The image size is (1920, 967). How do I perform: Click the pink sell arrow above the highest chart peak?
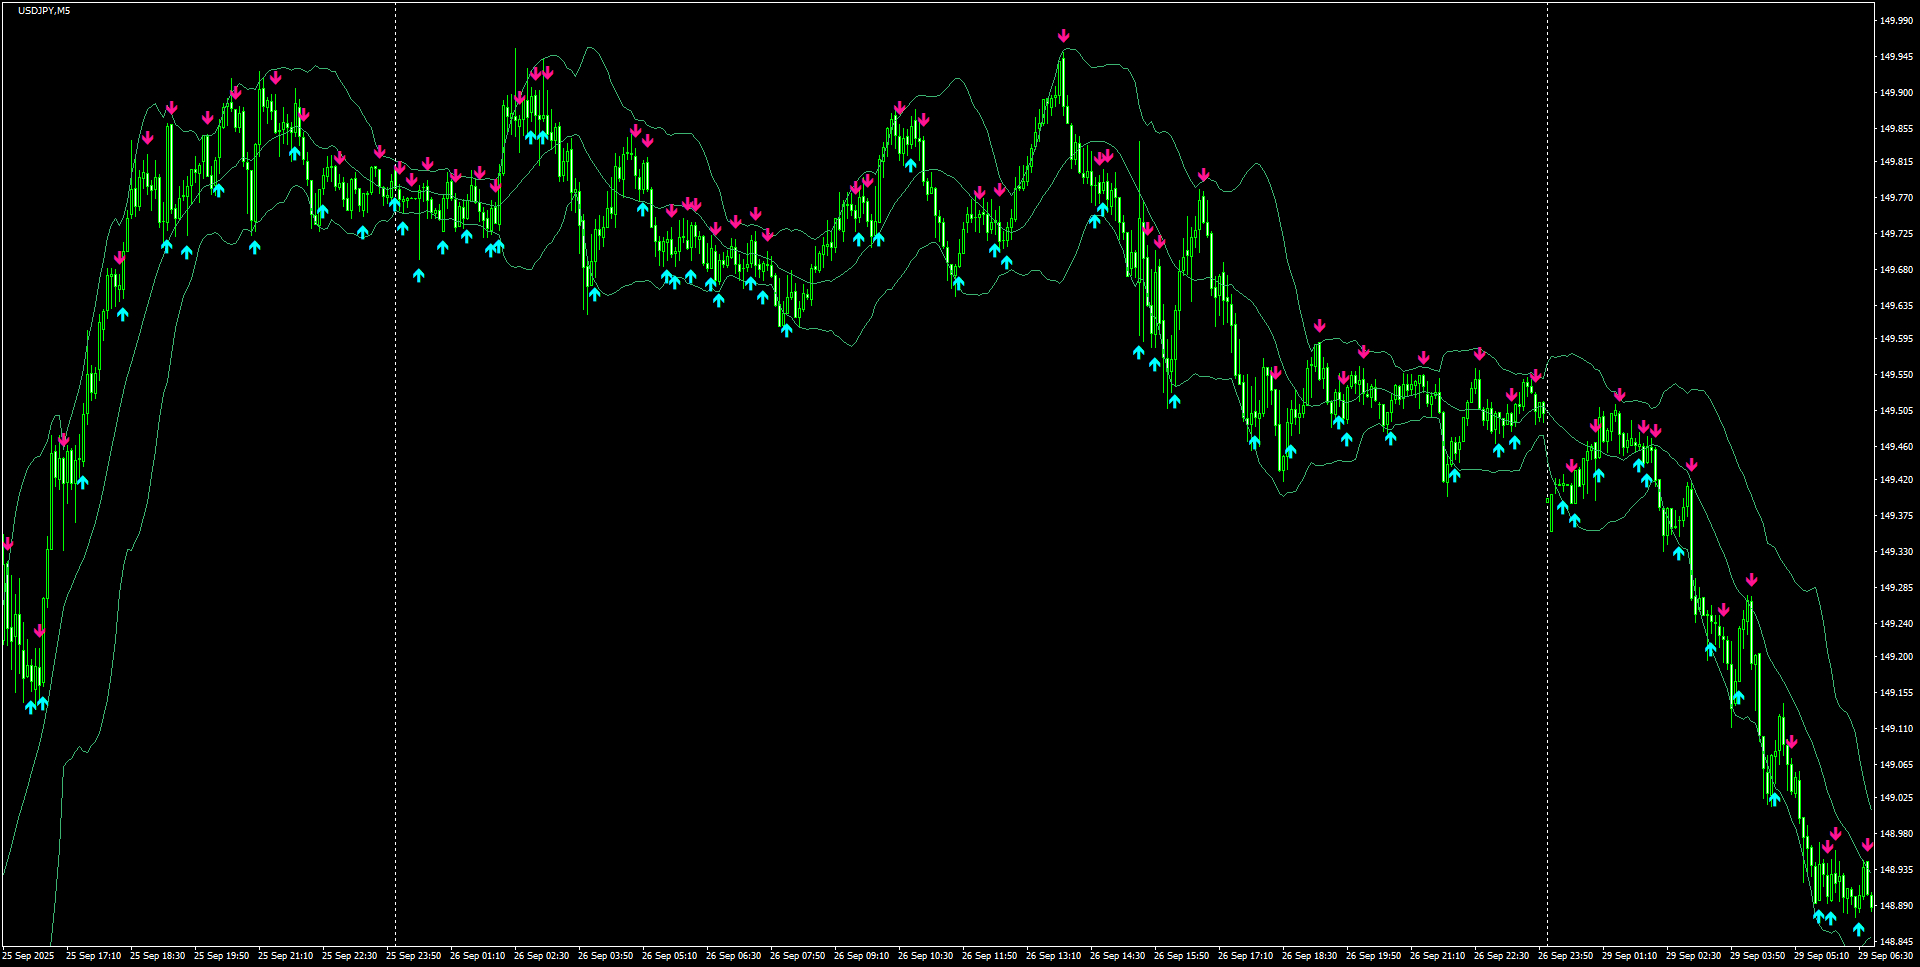[x=1063, y=33]
